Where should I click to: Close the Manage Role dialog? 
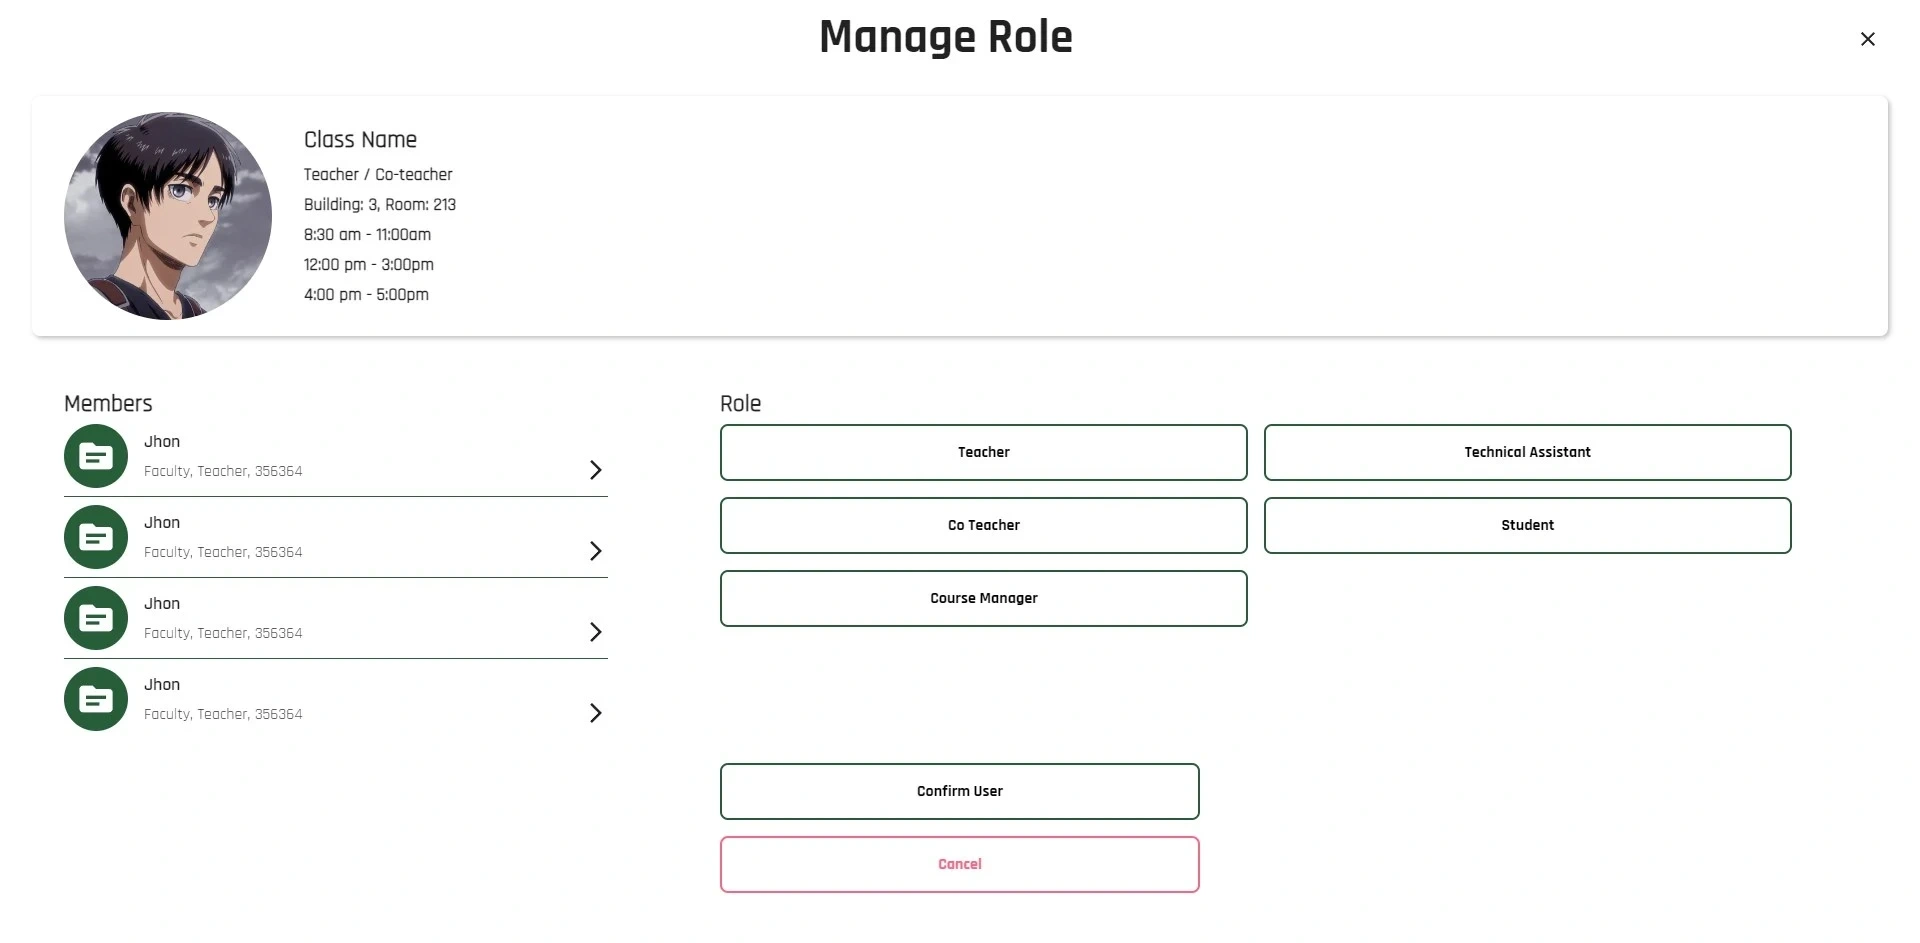pyautogui.click(x=1867, y=39)
